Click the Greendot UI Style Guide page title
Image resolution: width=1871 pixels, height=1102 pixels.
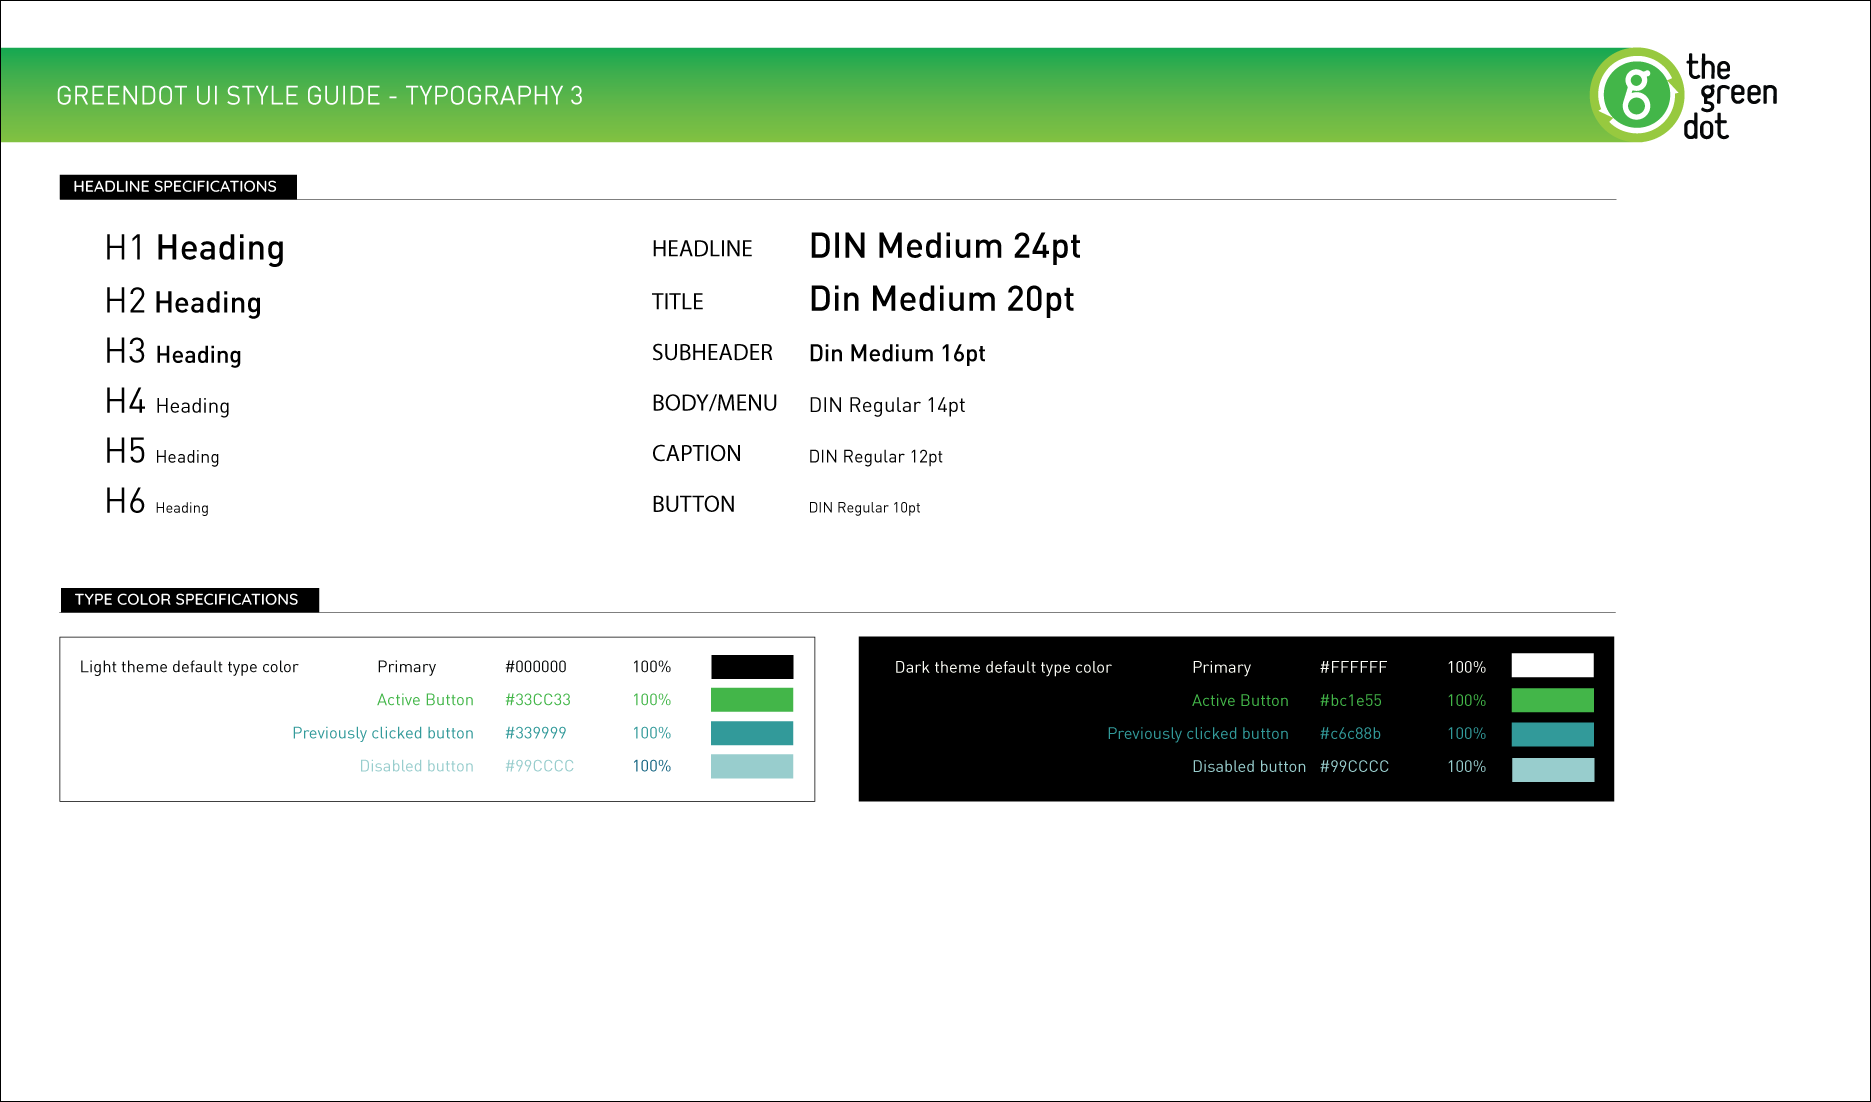[x=319, y=96]
